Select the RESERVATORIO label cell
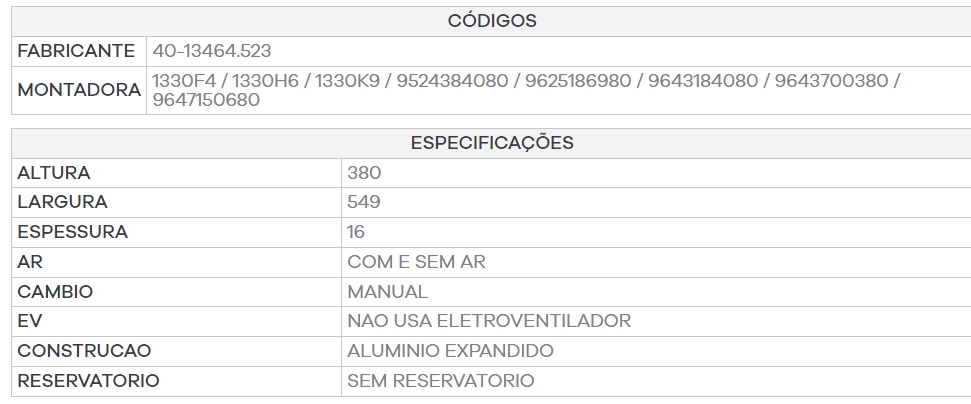The image size is (971, 404). tap(176, 381)
